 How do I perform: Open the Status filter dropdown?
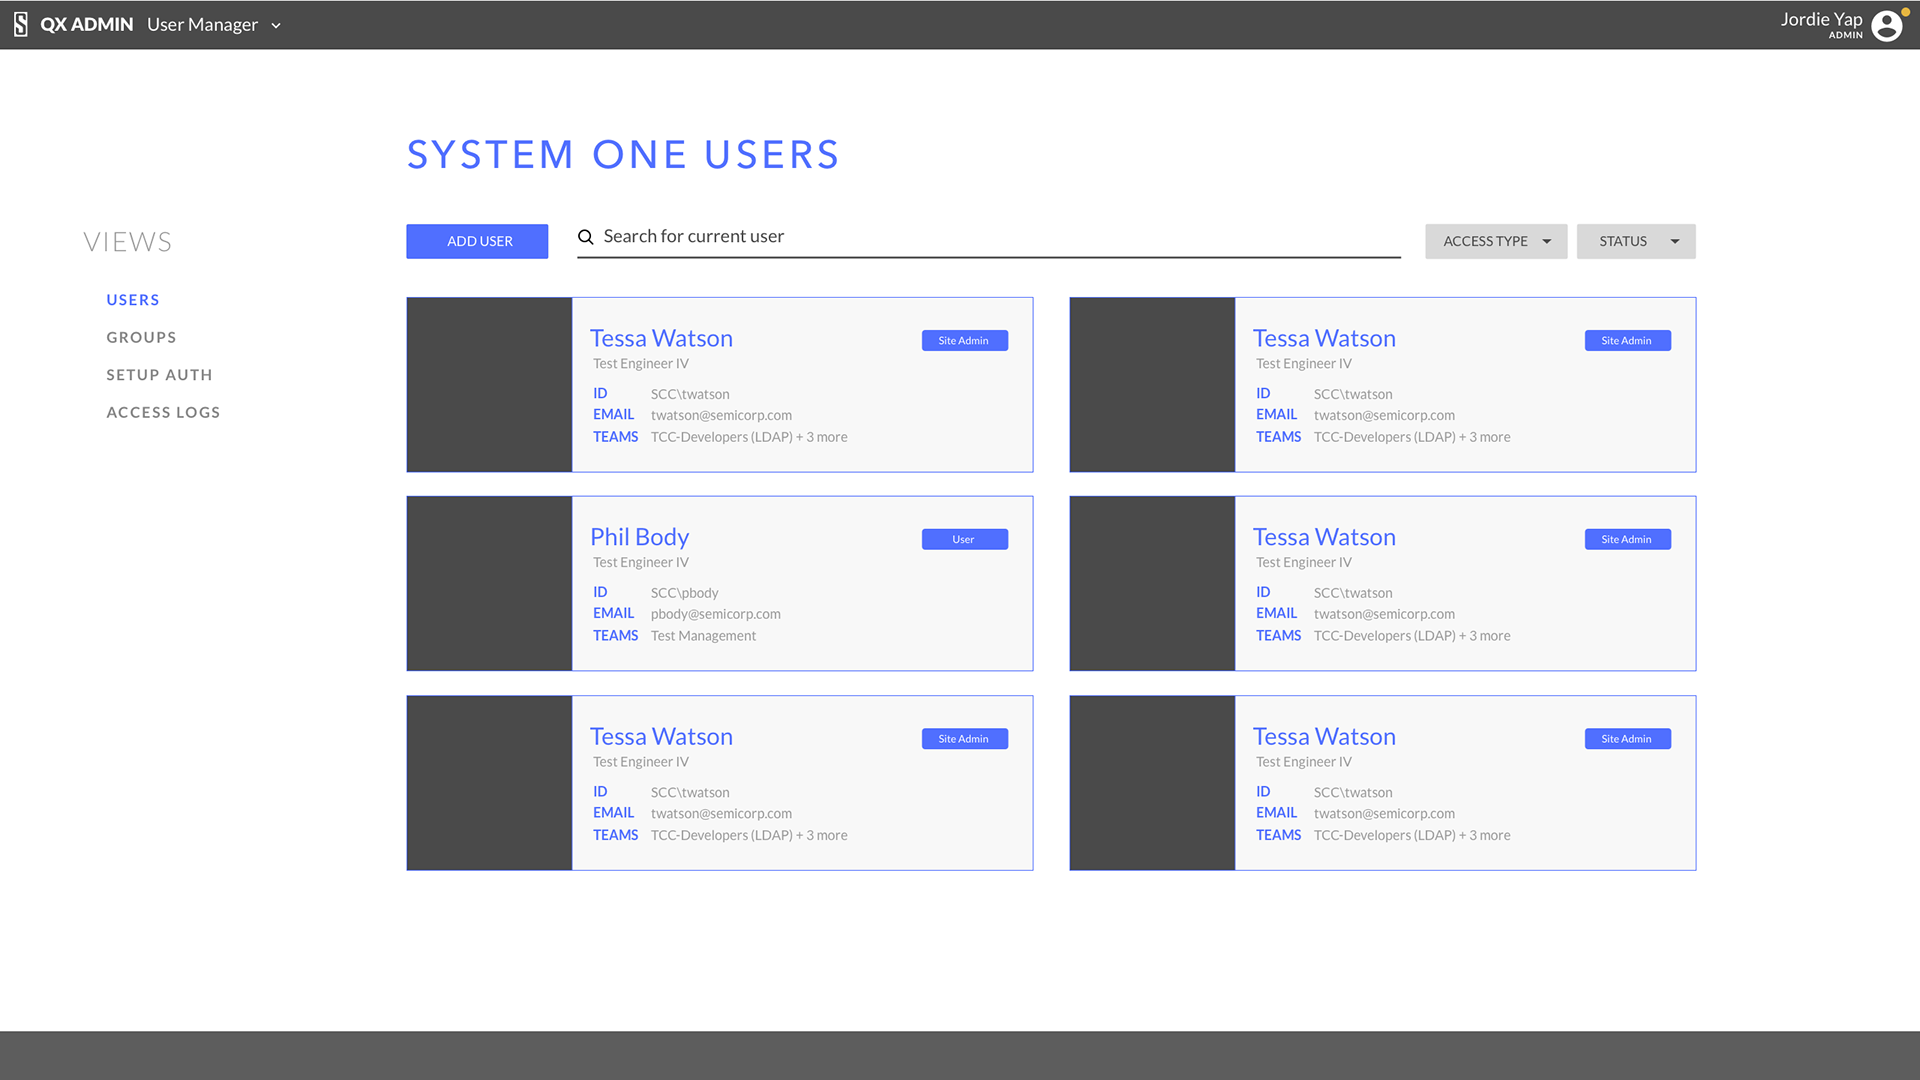click(x=1635, y=241)
